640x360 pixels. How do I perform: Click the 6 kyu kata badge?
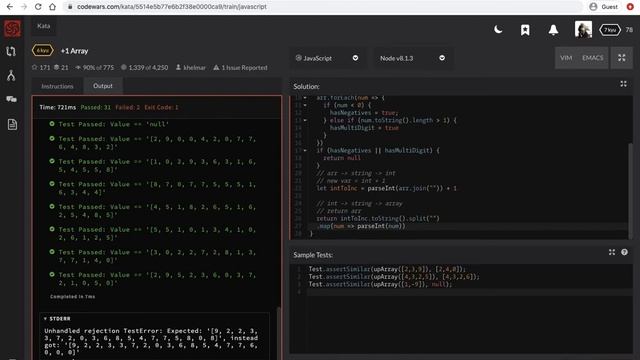(42, 51)
